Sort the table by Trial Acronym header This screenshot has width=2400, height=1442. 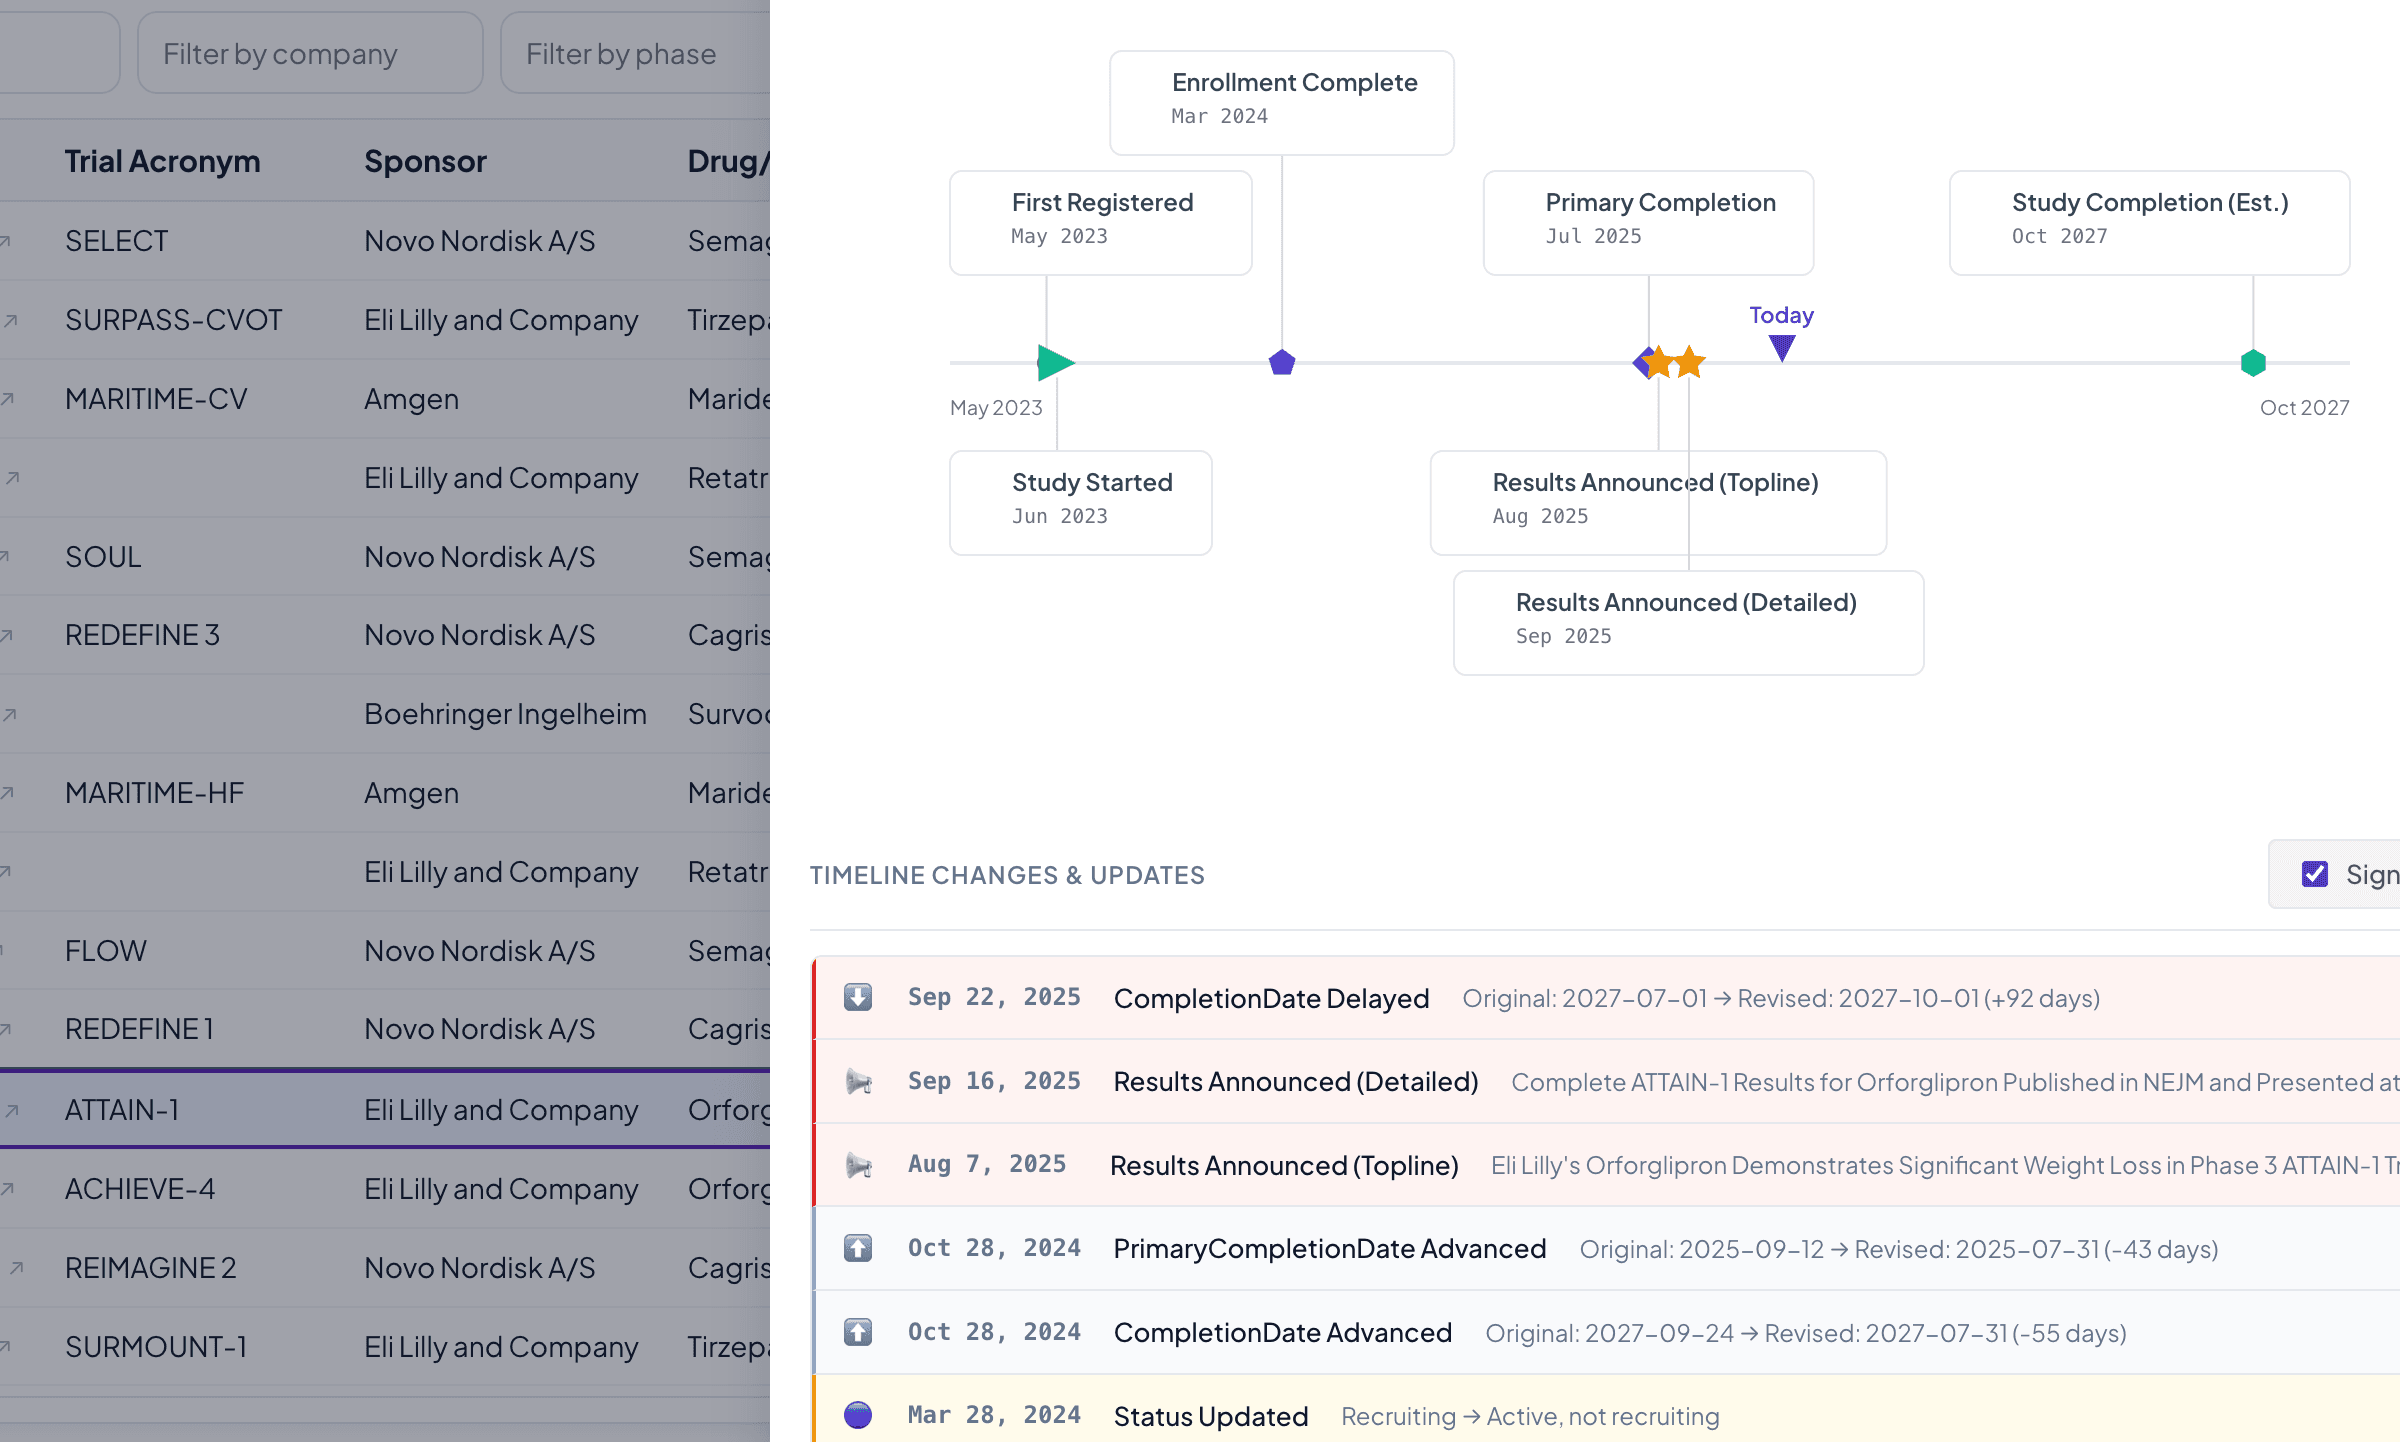[162, 160]
